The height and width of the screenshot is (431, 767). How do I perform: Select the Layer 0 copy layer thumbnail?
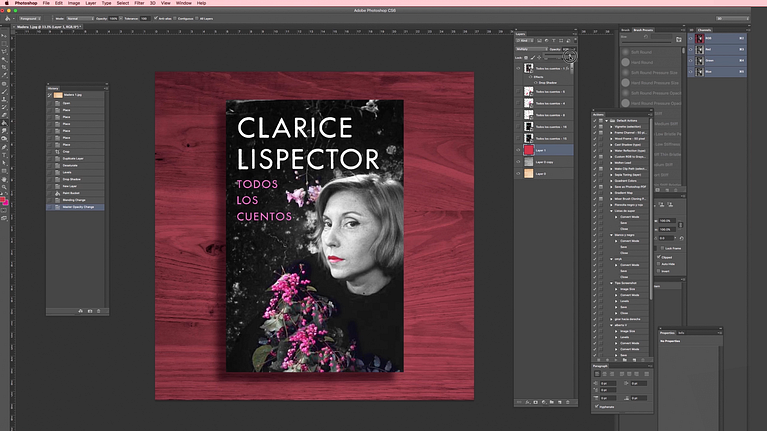click(530, 161)
